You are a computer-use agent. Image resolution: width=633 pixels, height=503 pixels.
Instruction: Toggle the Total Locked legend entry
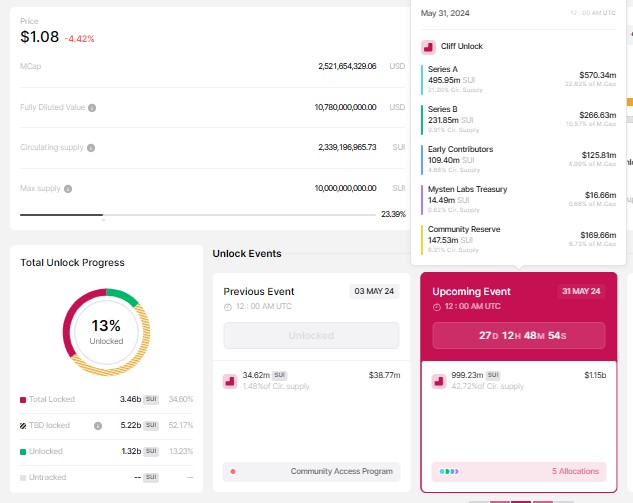click(107, 399)
